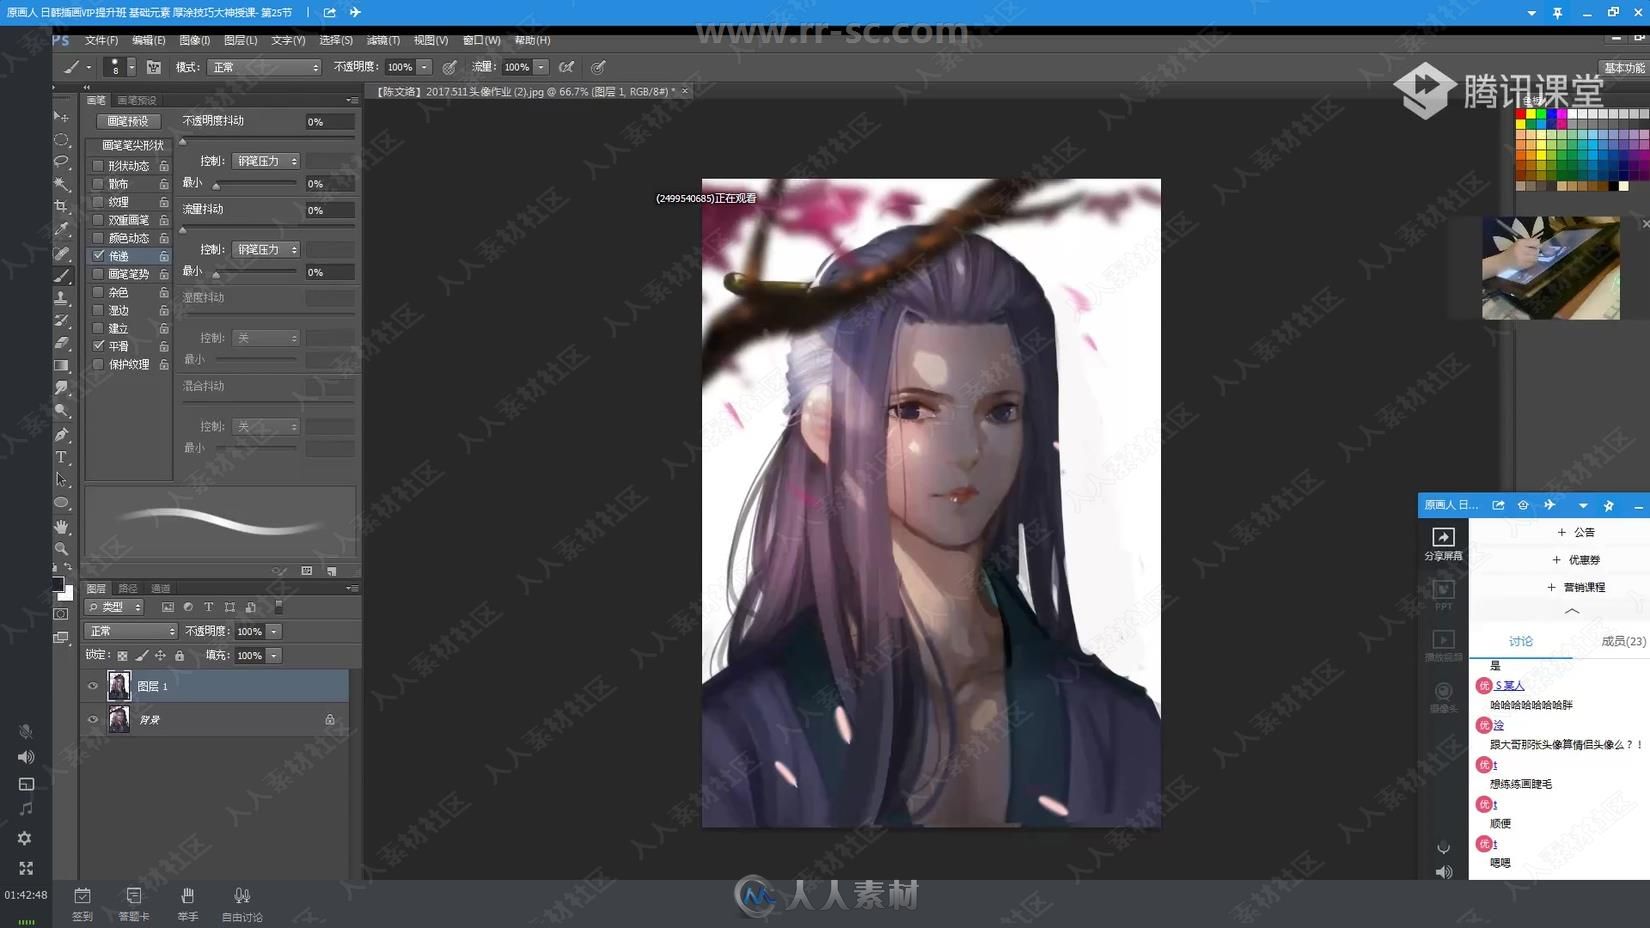Start 自由讨论 free discussion
1650x928 pixels.
[242, 902]
